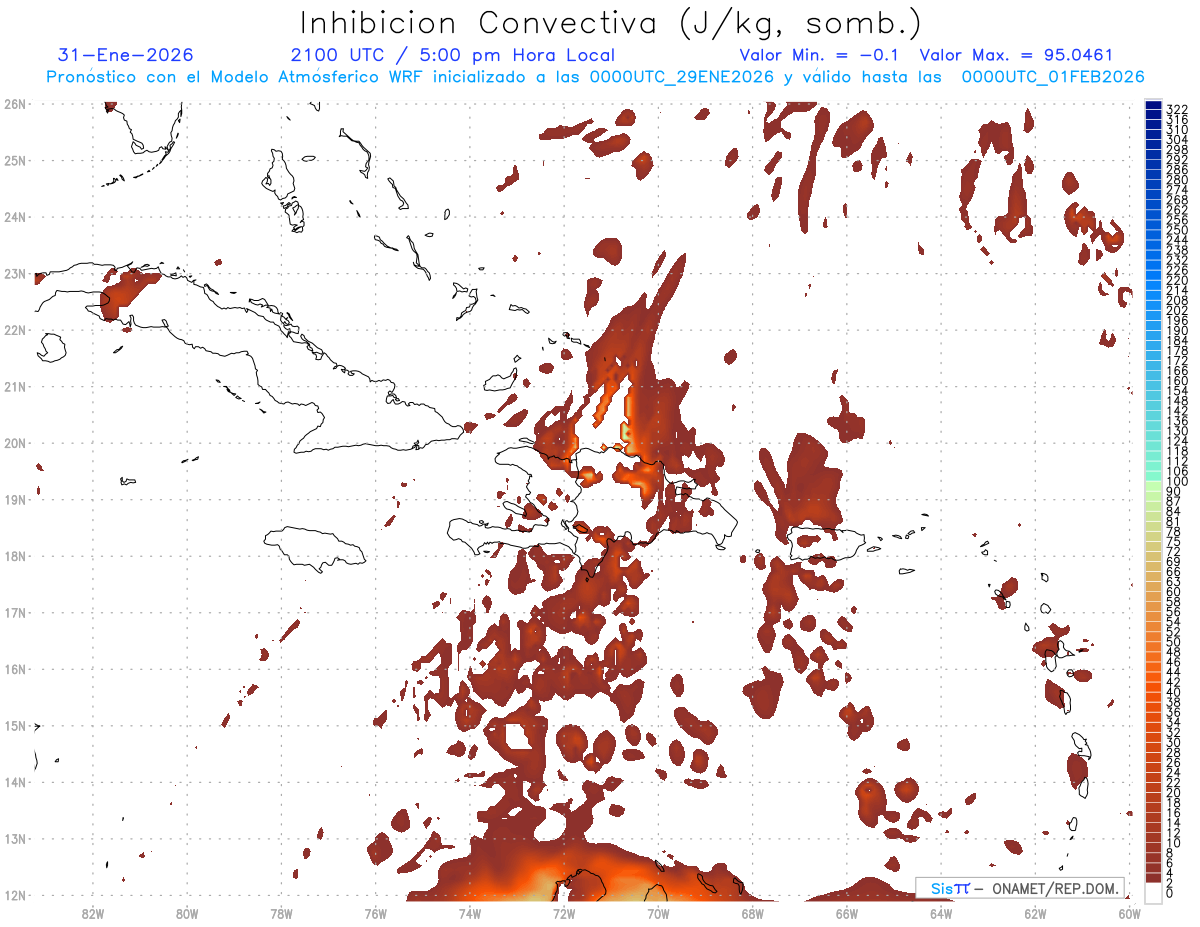Click the title "Inhibicion Convectiva (J/kg, somb.)"
The image size is (1200, 927).
click(x=611, y=23)
